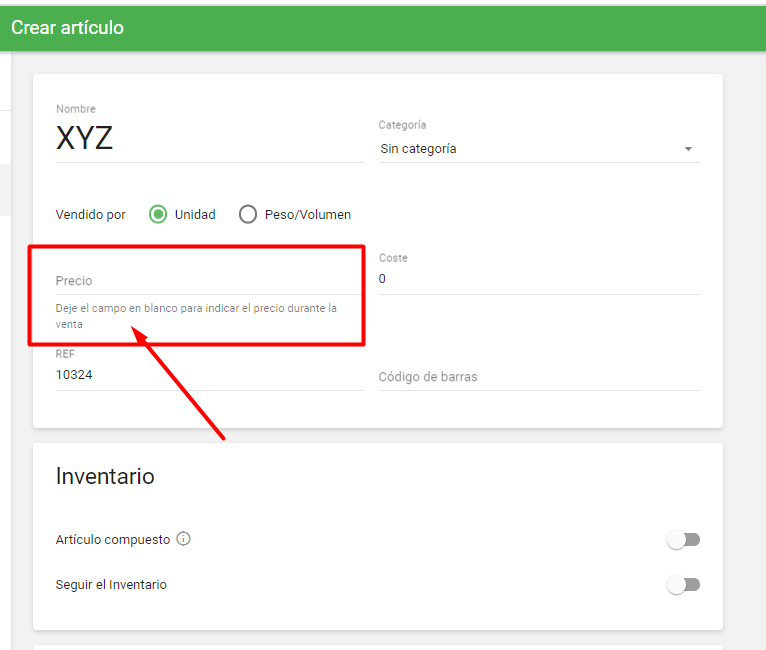Click the Seguir el Inventario label text
766x650 pixels.
coord(111,585)
